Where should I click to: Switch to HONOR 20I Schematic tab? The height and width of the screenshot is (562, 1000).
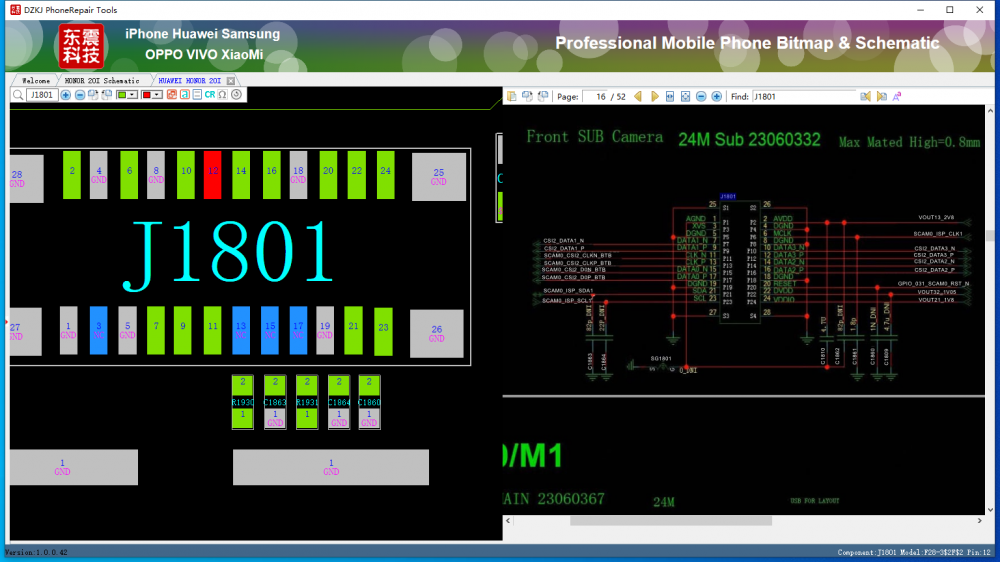[x=102, y=80]
